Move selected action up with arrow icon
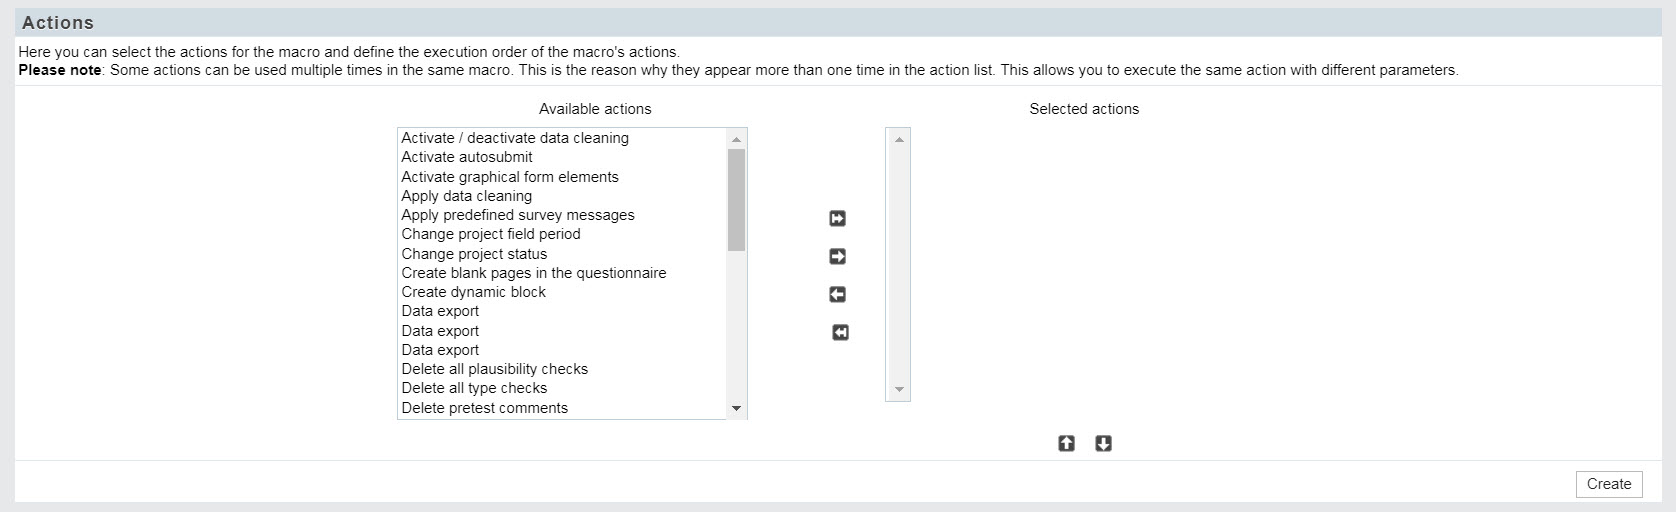 tap(1066, 443)
